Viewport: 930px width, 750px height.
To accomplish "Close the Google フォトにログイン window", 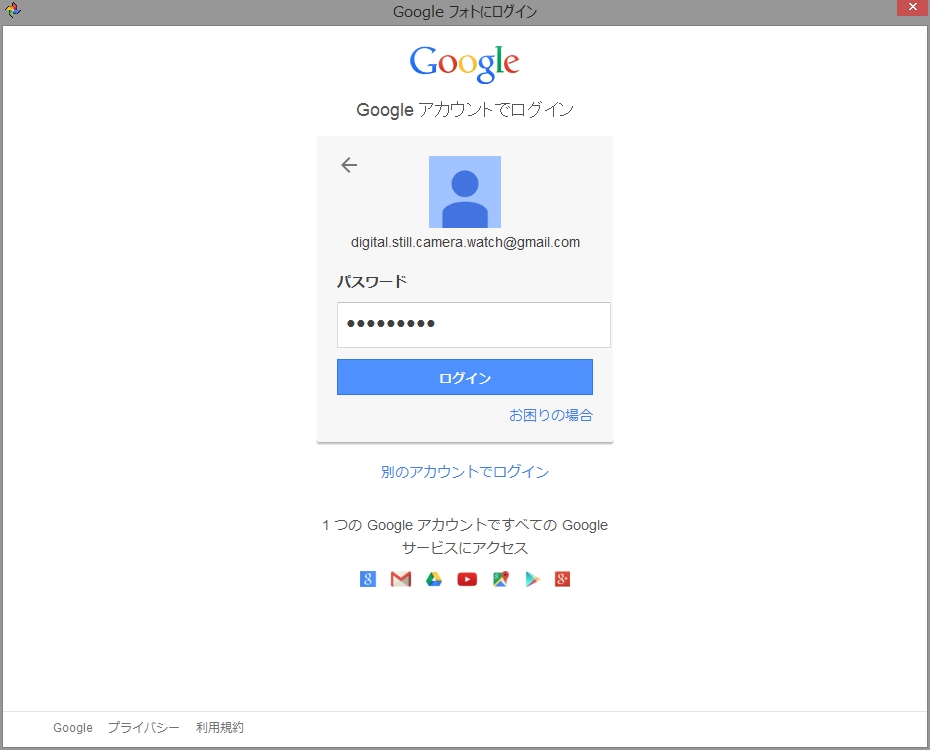I will point(912,7).
